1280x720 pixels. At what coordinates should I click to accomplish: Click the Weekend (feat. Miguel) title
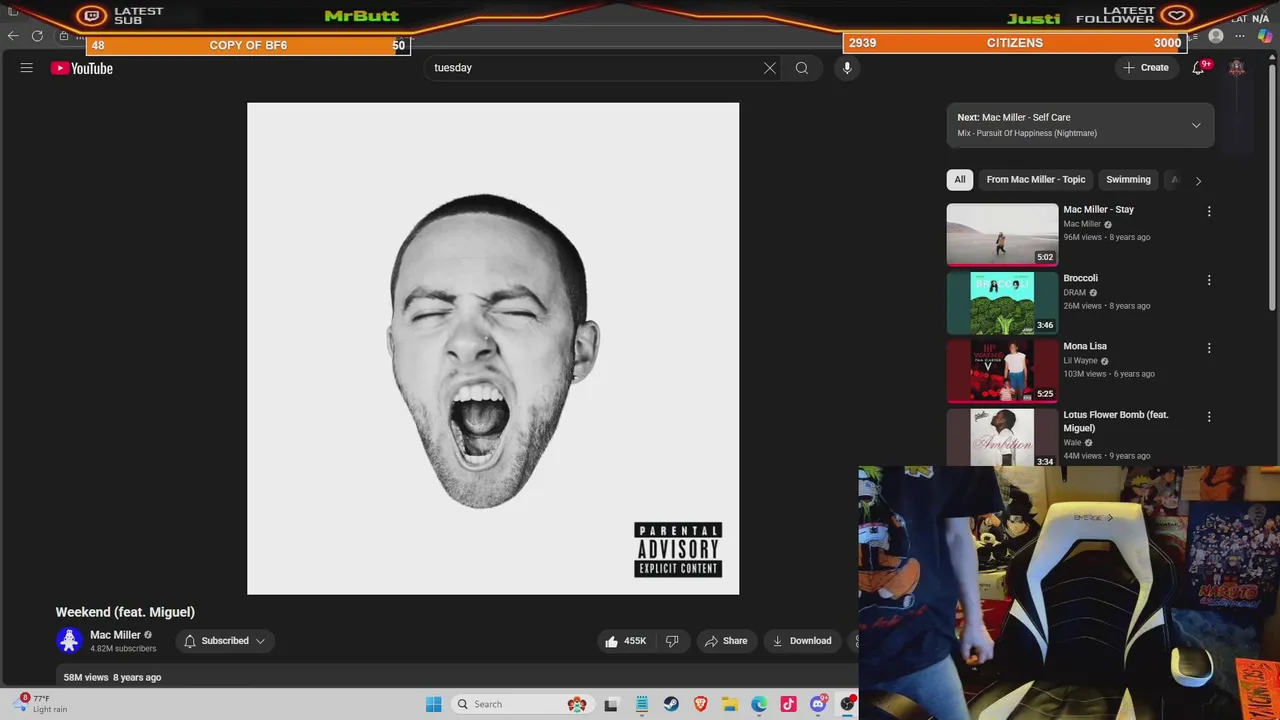(x=125, y=612)
